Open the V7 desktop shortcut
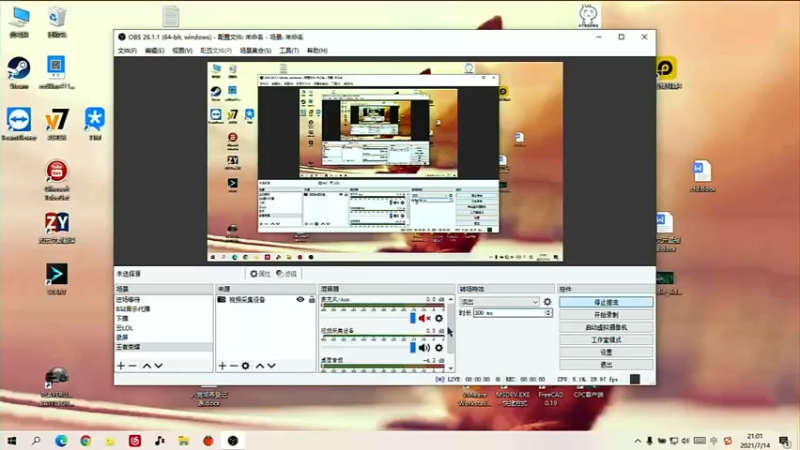 57,124
